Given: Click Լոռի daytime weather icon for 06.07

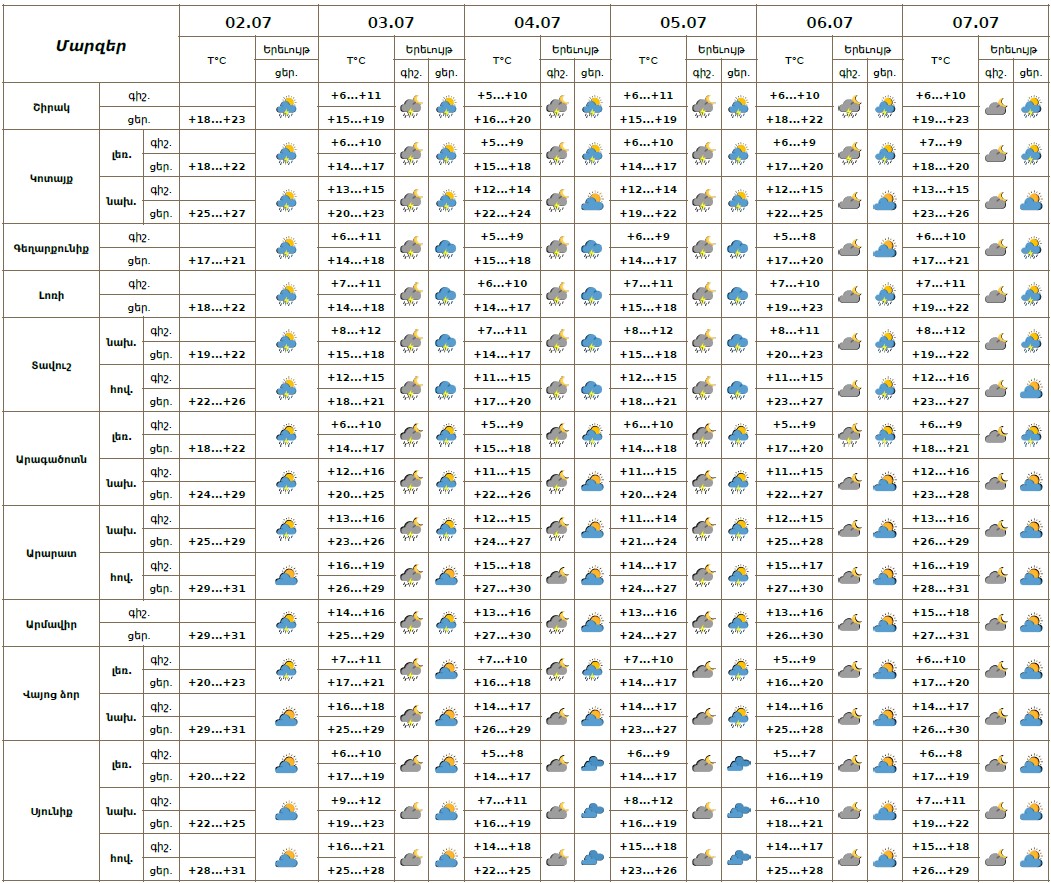Looking at the screenshot, I should [x=884, y=295].
